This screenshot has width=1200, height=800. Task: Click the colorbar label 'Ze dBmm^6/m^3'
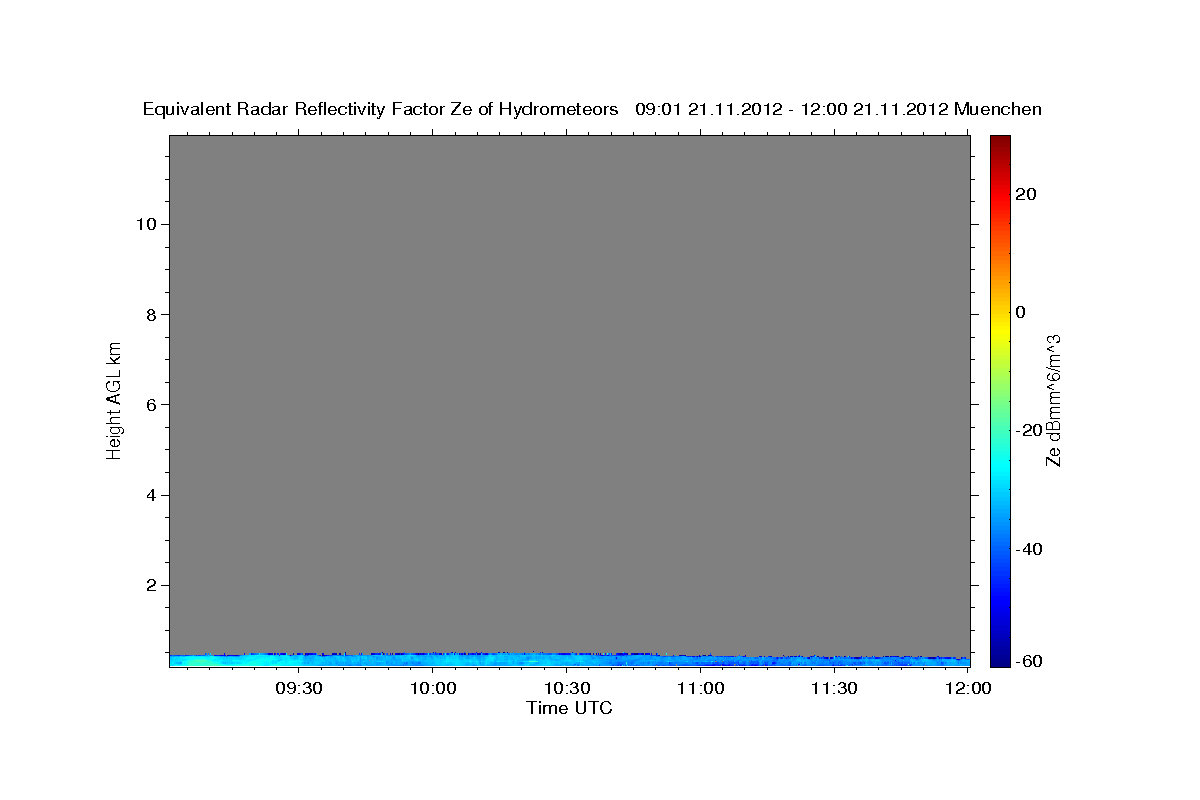[x=1053, y=401]
